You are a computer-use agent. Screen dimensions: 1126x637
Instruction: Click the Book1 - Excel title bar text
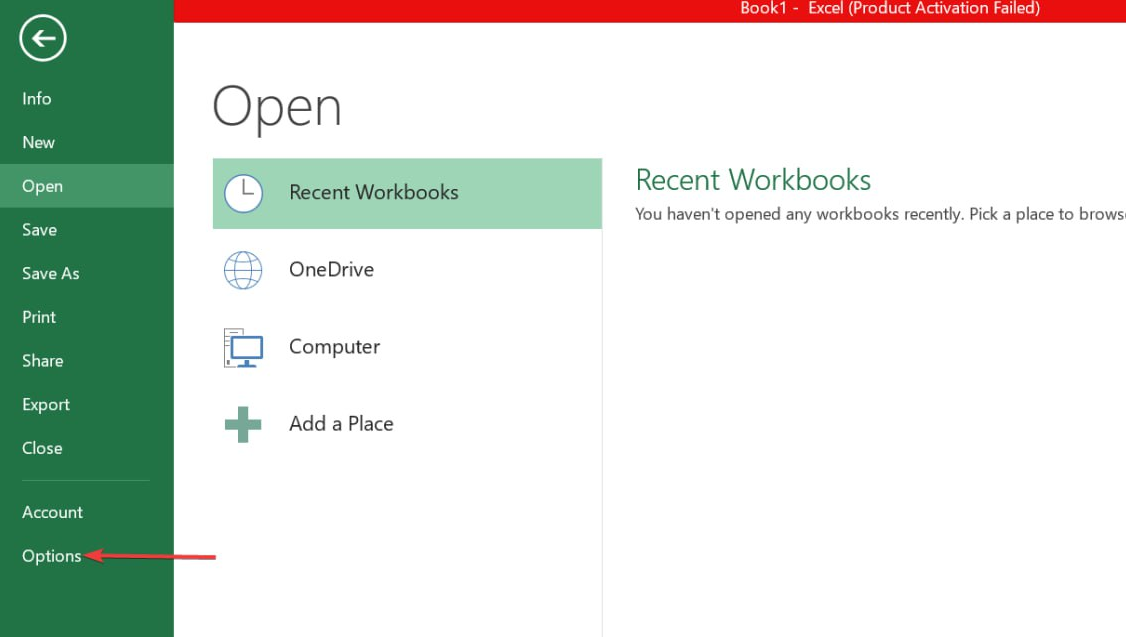(890, 9)
